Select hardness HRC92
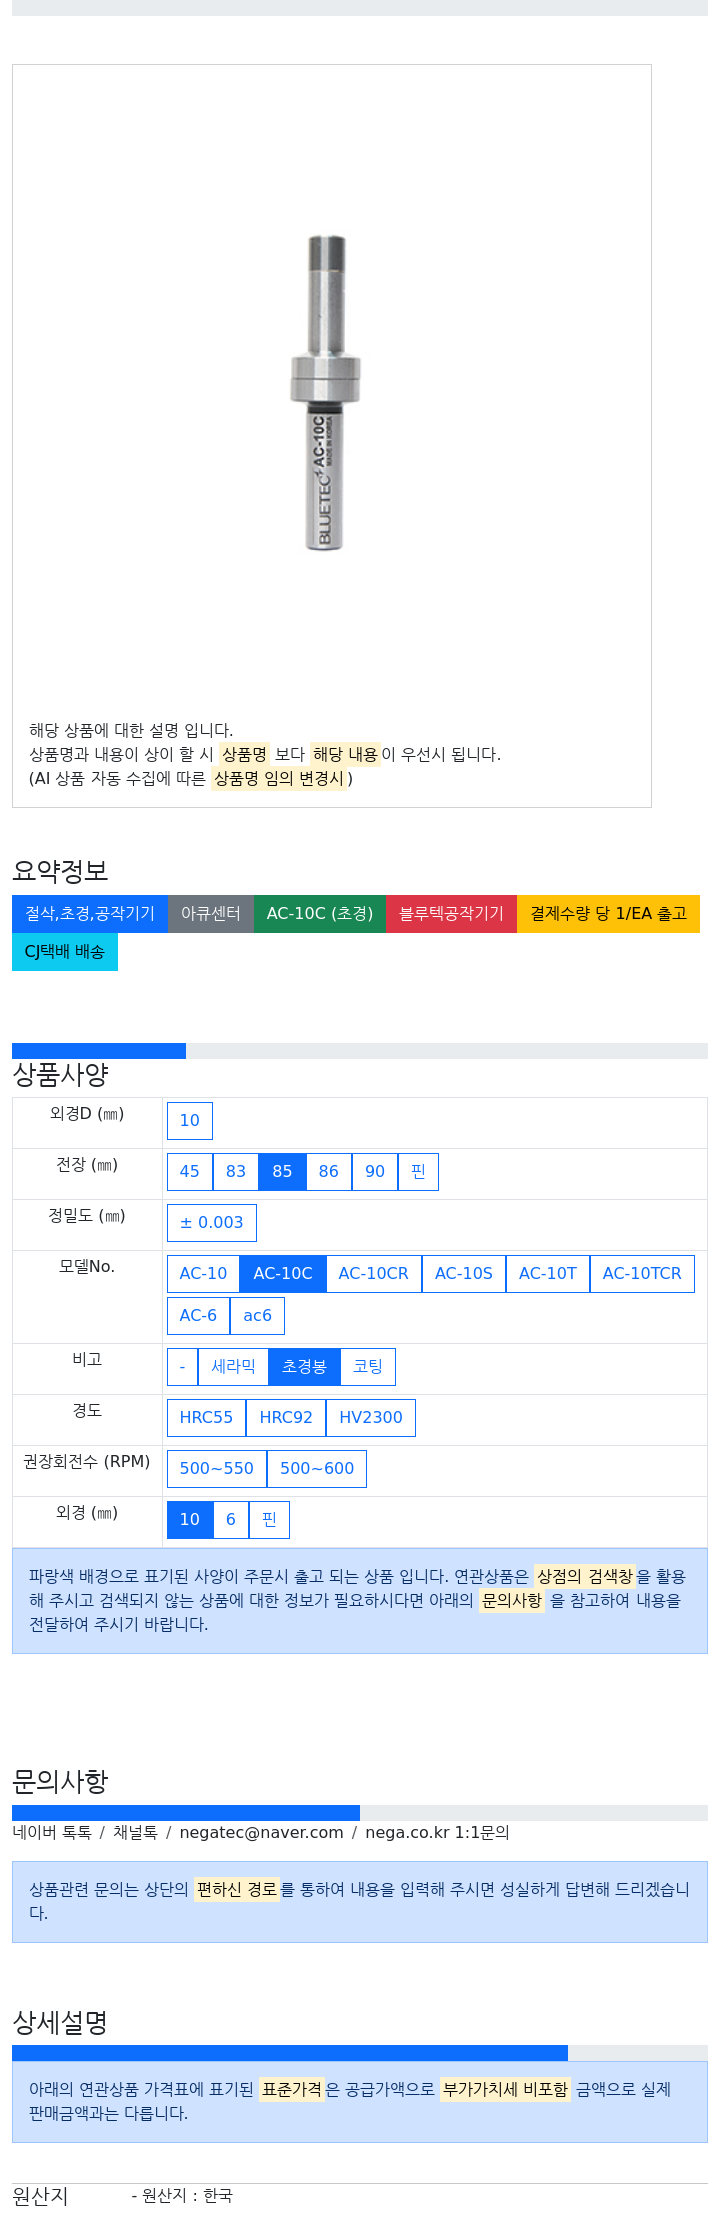 pyautogui.click(x=286, y=1418)
